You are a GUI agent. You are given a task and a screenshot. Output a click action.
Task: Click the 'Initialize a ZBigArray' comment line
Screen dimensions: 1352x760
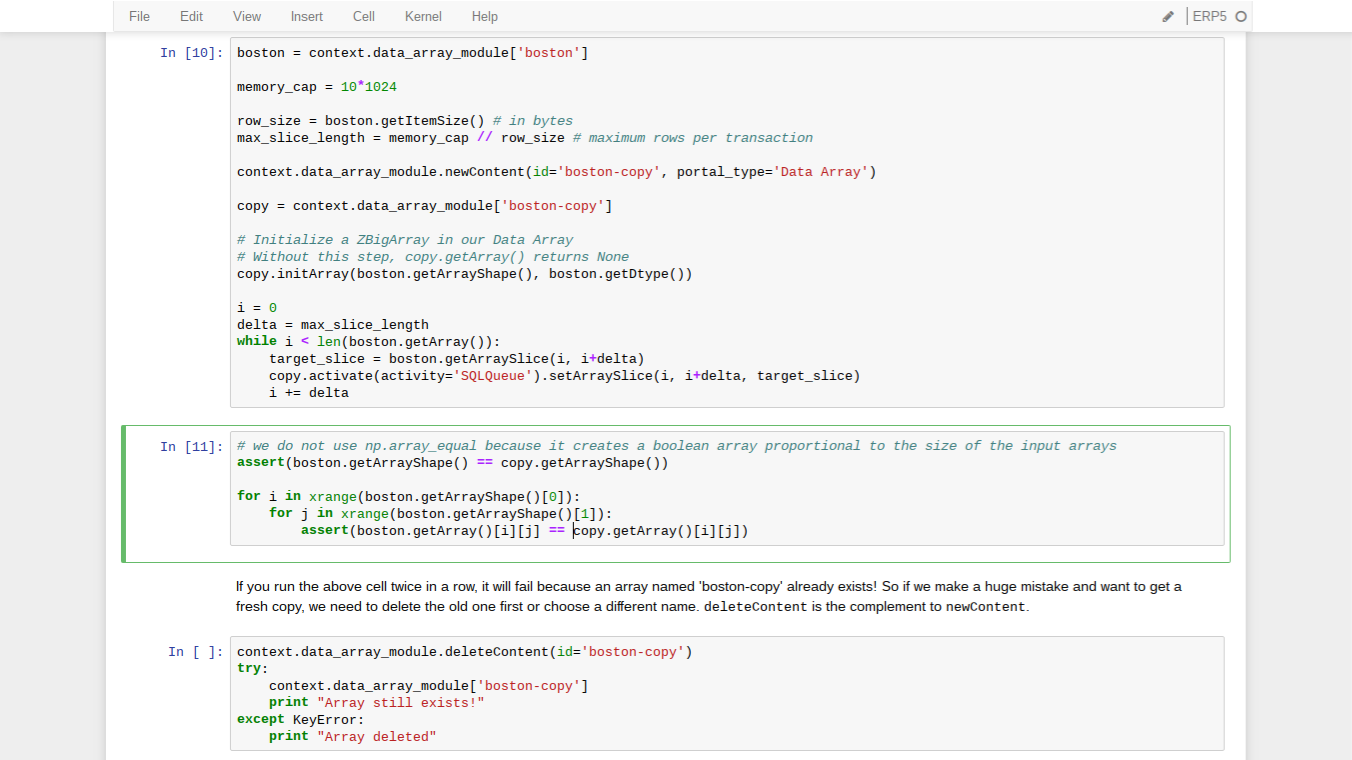pos(405,240)
